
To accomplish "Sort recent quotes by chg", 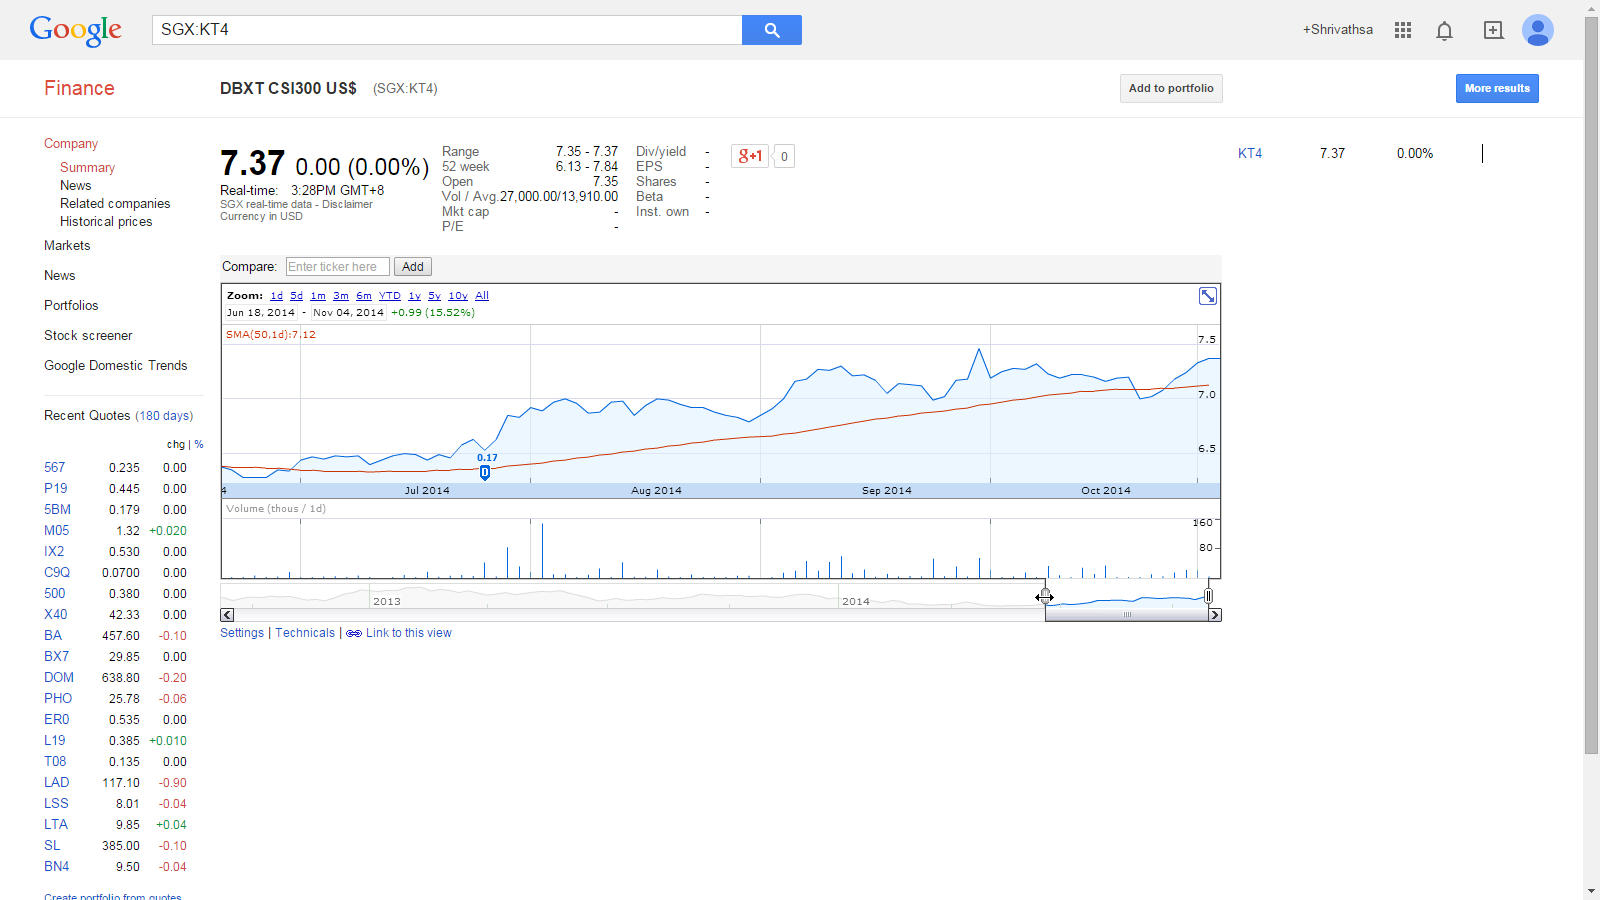I will (x=176, y=444).
